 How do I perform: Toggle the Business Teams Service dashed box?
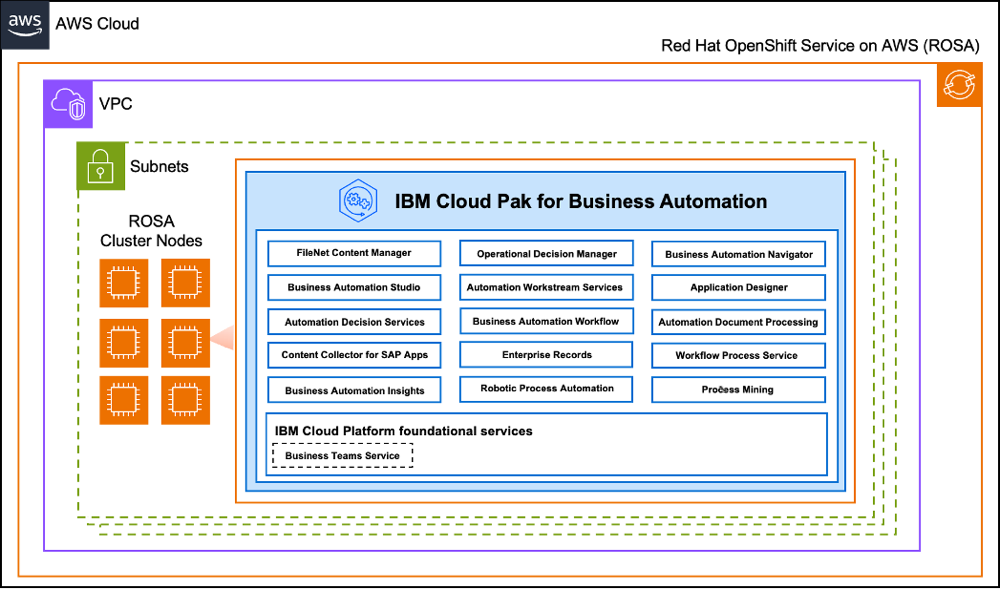(x=342, y=455)
